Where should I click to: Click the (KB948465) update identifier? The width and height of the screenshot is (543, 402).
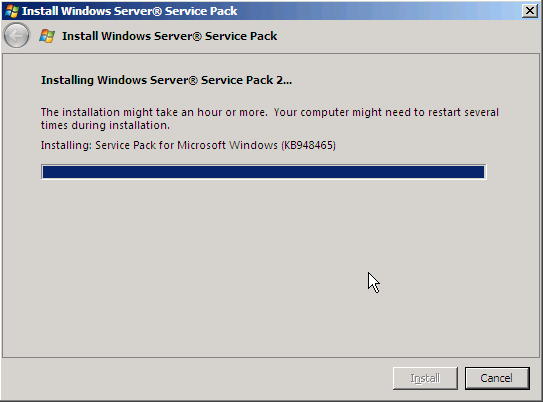(x=308, y=145)
